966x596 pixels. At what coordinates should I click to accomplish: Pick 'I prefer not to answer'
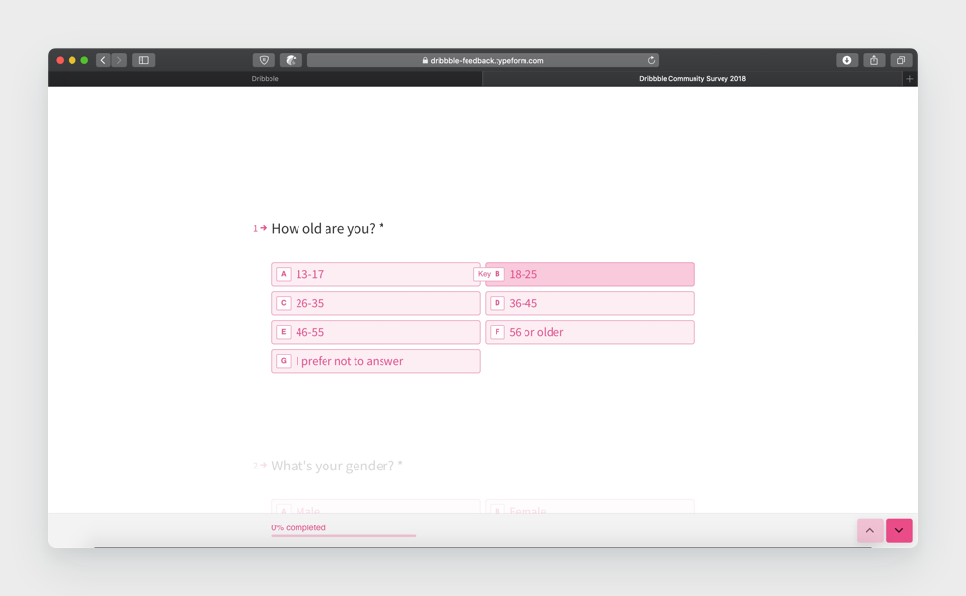[x=375, y=361]
